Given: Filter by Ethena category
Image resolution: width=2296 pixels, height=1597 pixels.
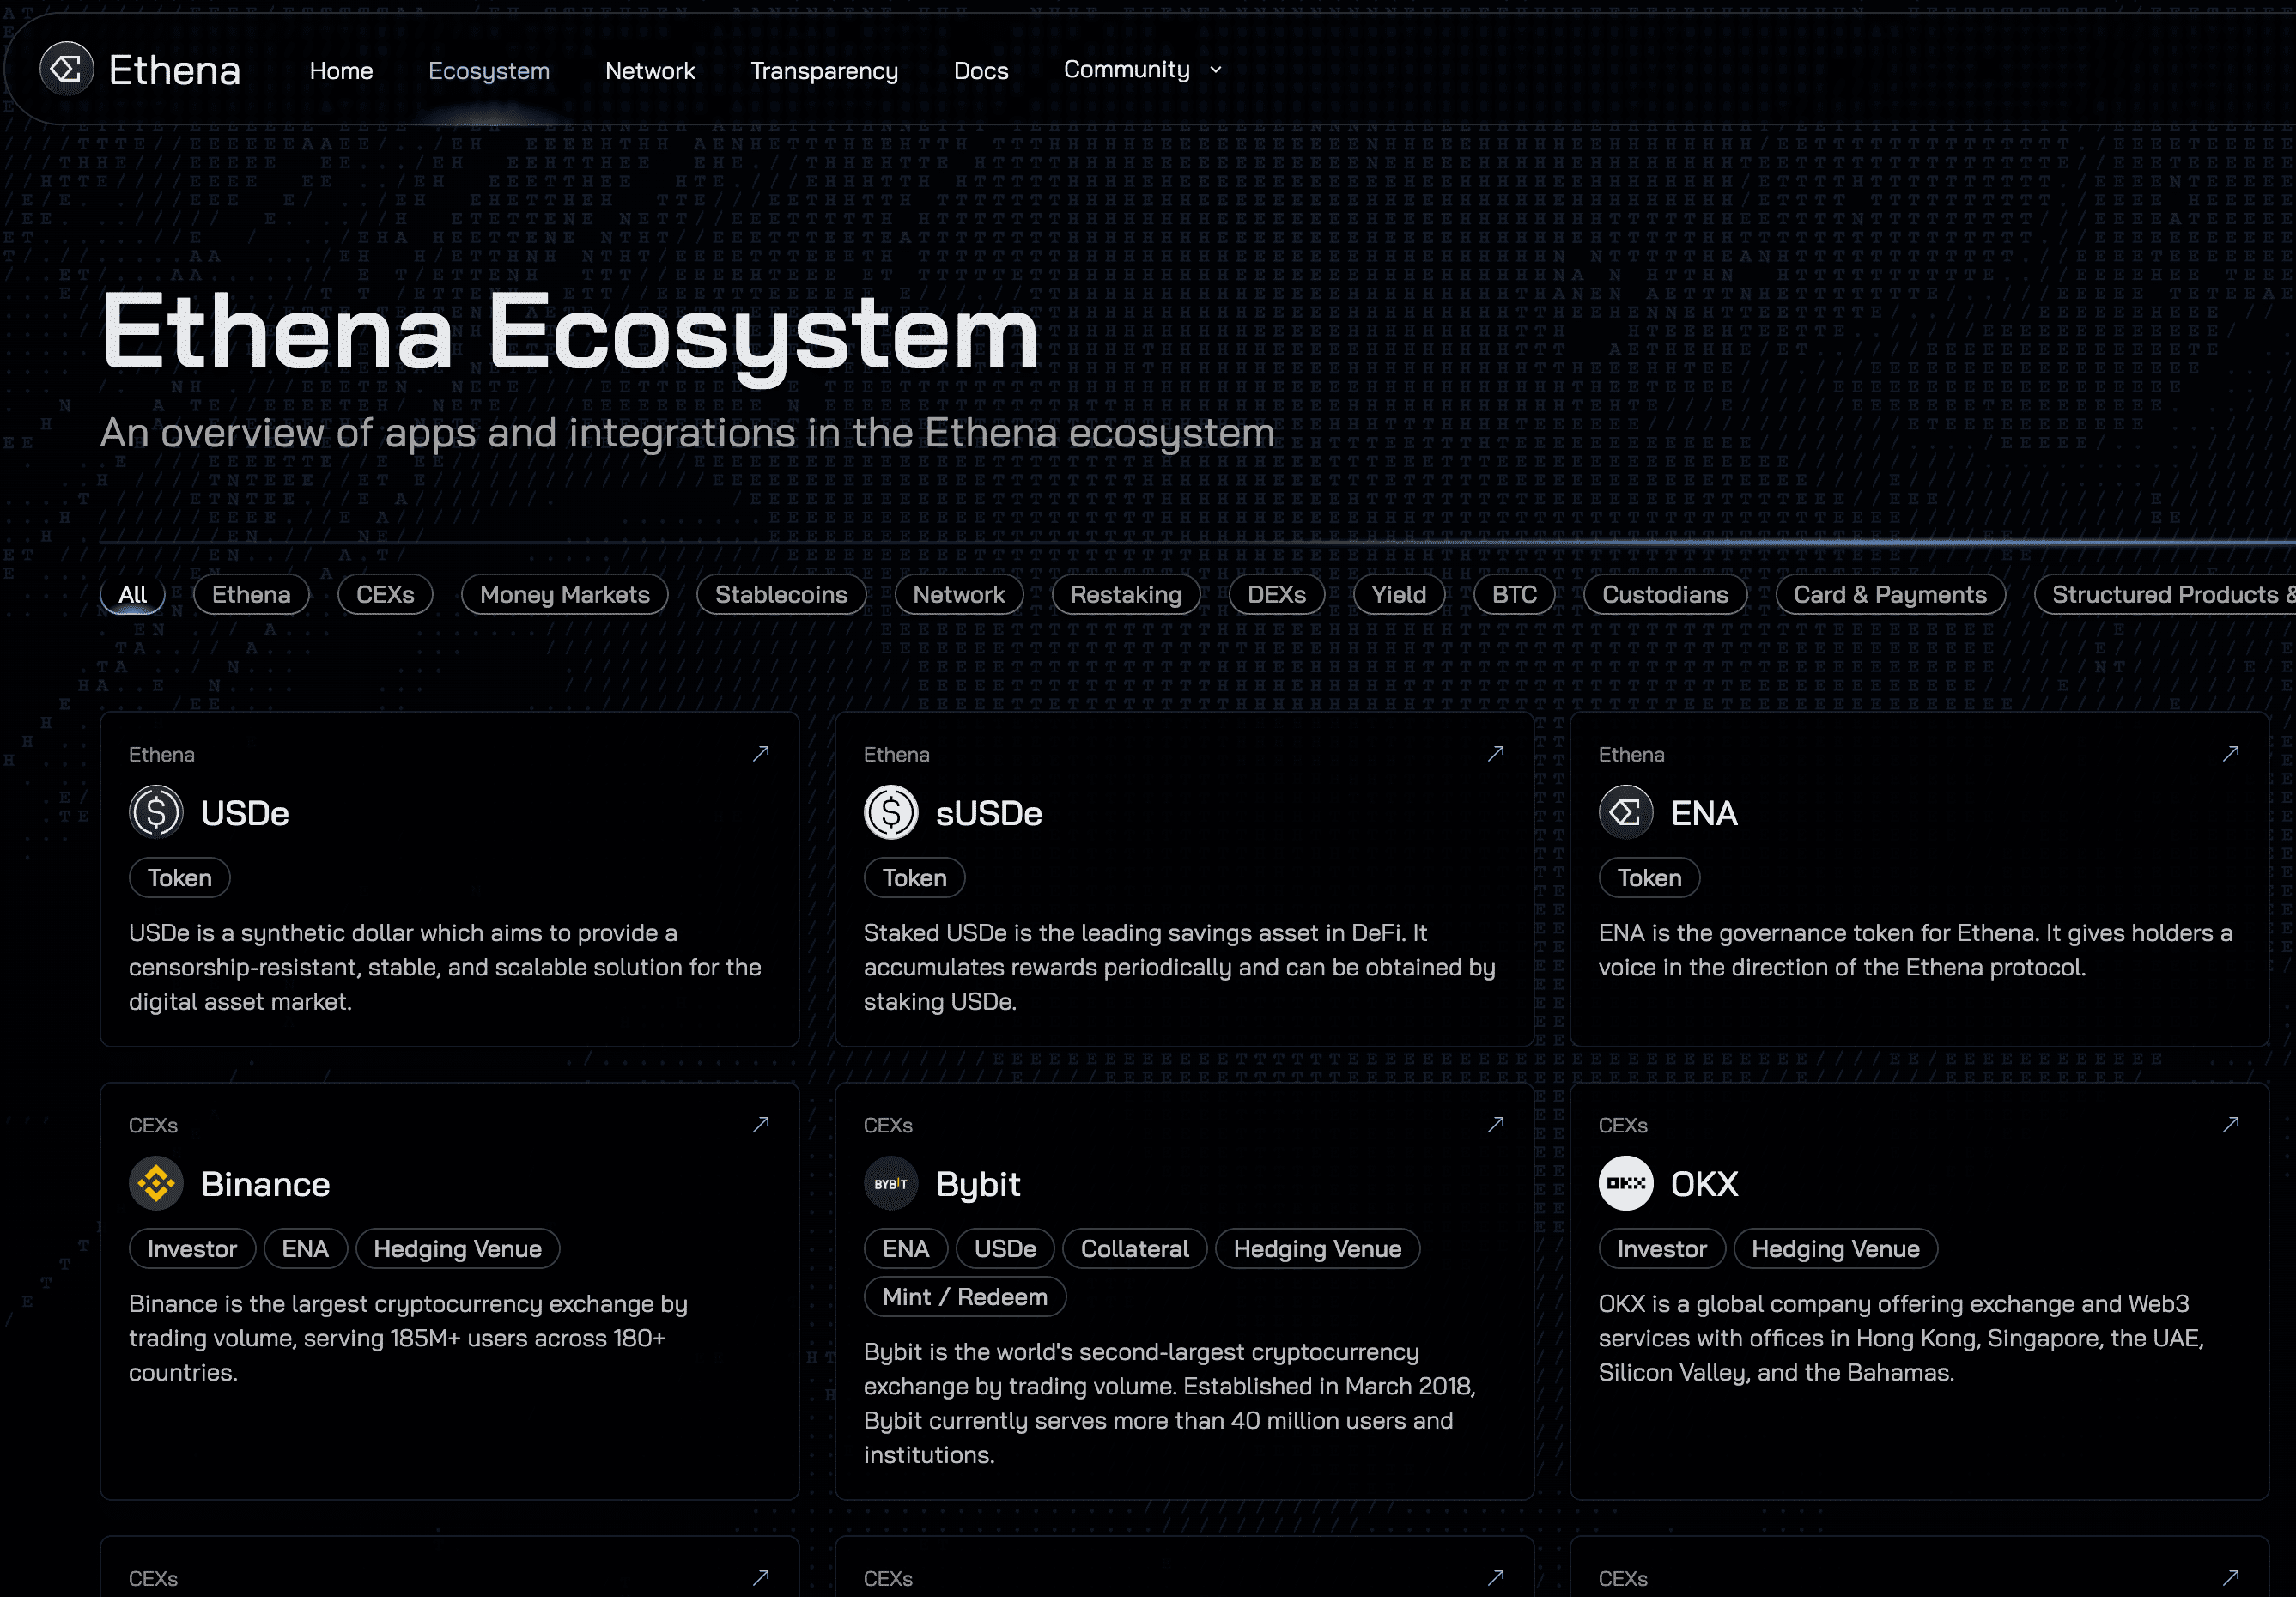Looking at the screenshot, I should coord(251,595).
